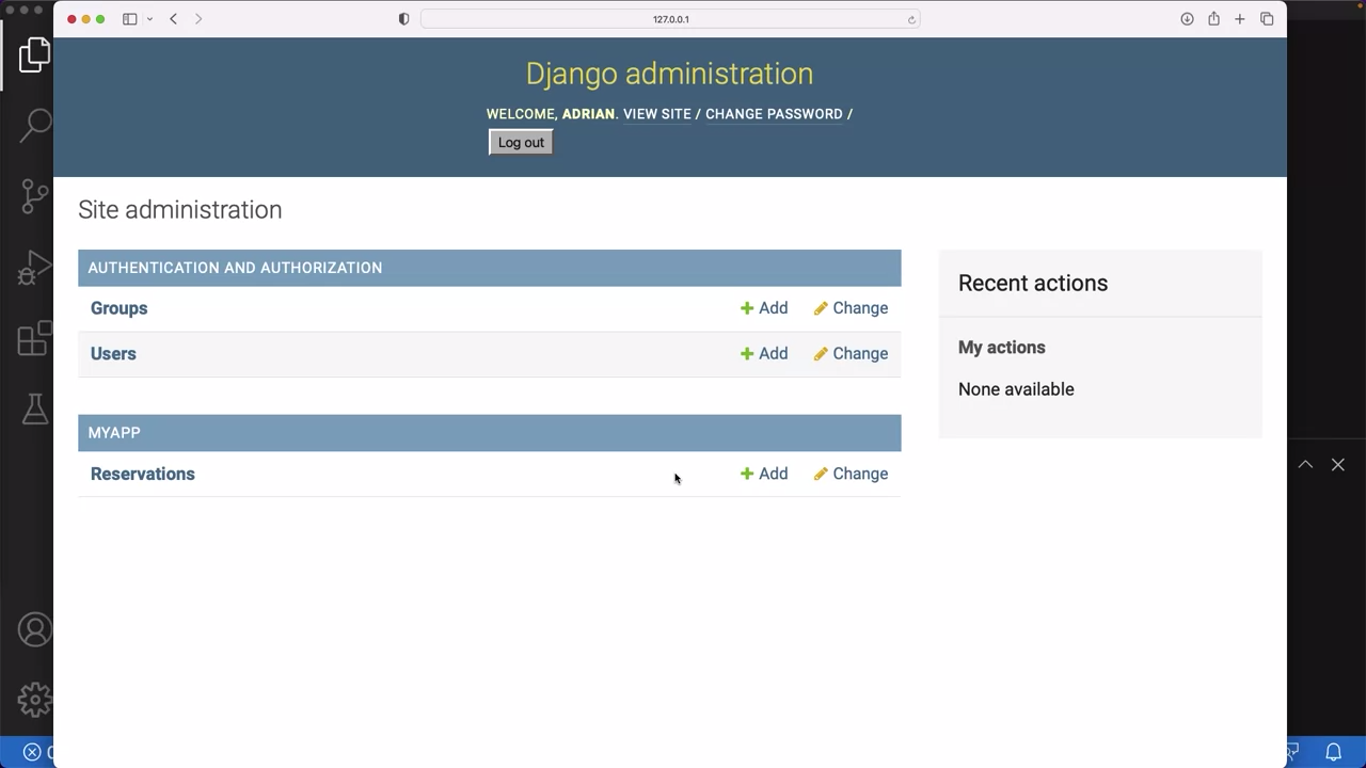Click the Safari share icon
This screenshot has width=1366, height=768.
click(1213, 19)
